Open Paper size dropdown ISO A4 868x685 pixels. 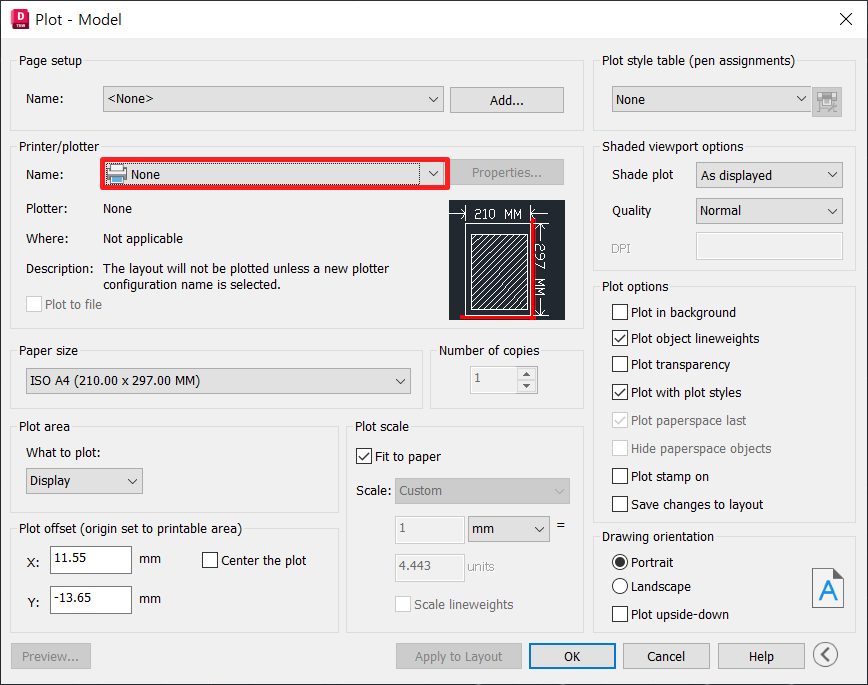tap(218, 381)
